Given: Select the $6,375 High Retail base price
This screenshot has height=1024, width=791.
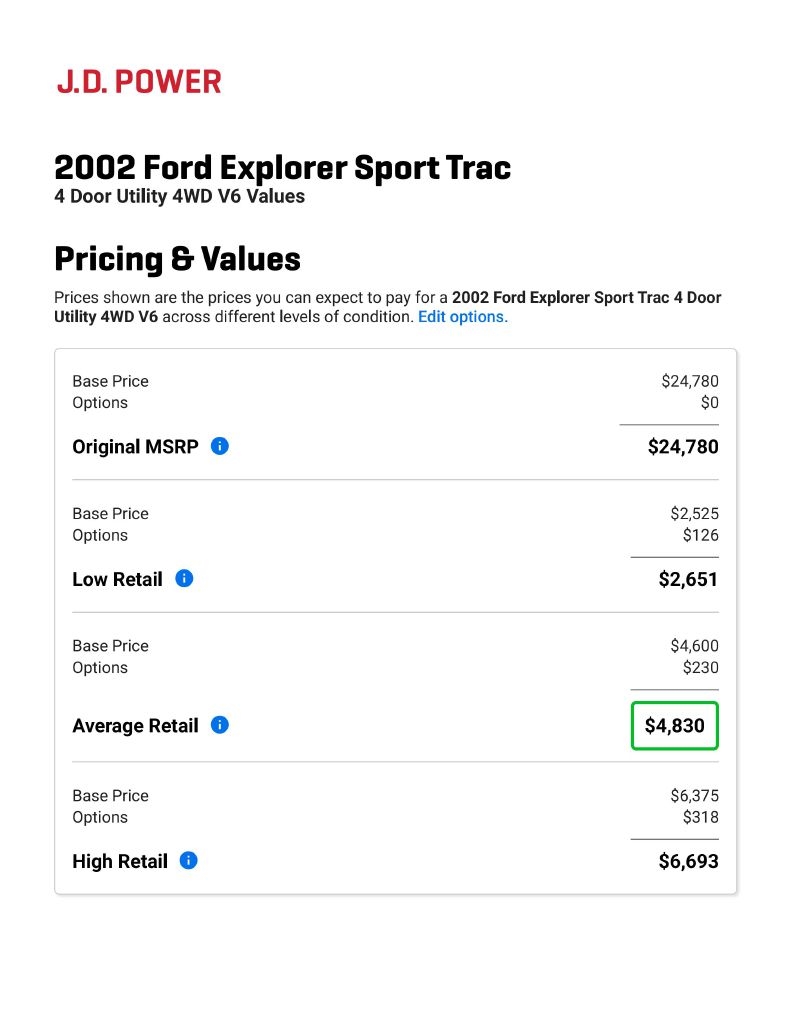Looking at the screenshot, I should pos(694,796).
